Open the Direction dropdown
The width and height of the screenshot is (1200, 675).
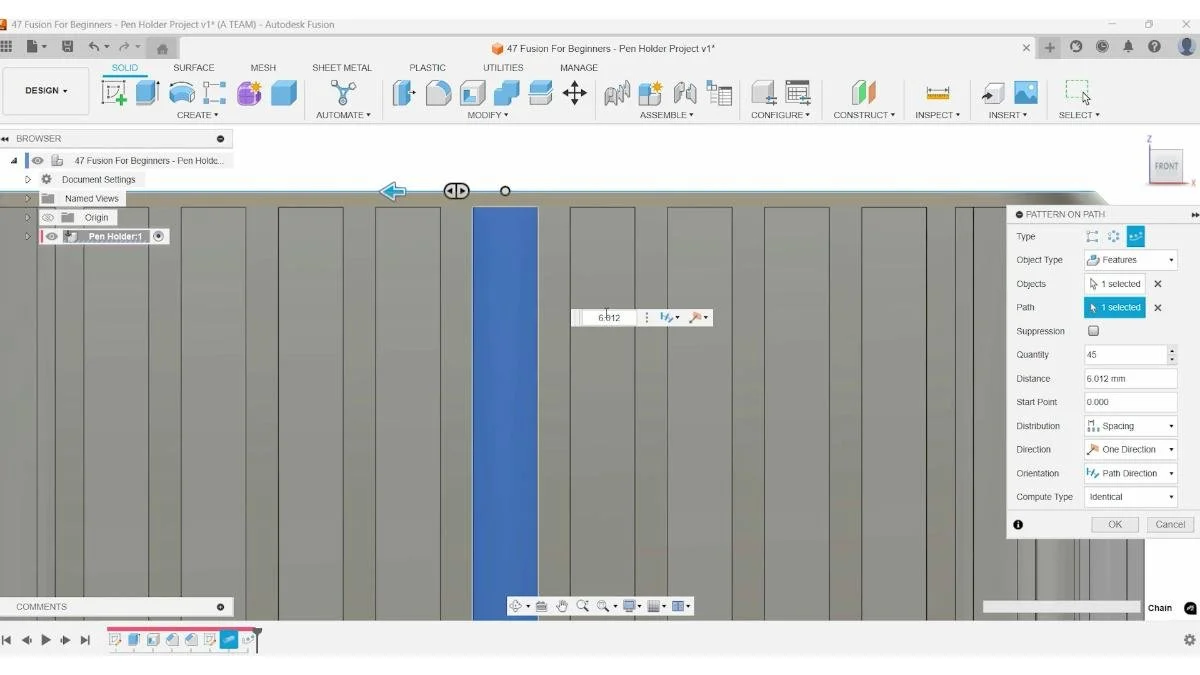point(1131,450)
